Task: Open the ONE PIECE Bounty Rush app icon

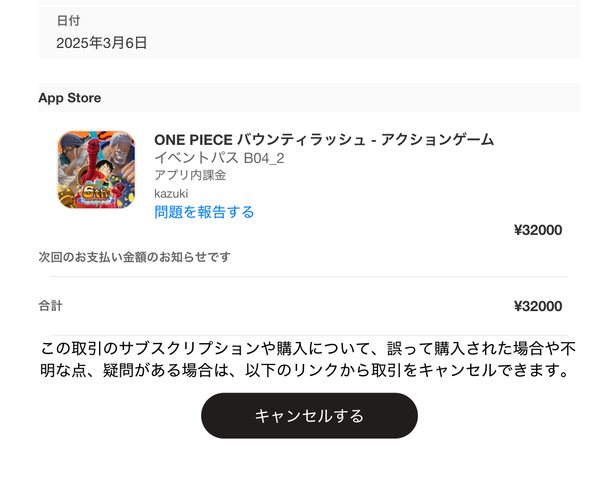Action: point(96,170)
